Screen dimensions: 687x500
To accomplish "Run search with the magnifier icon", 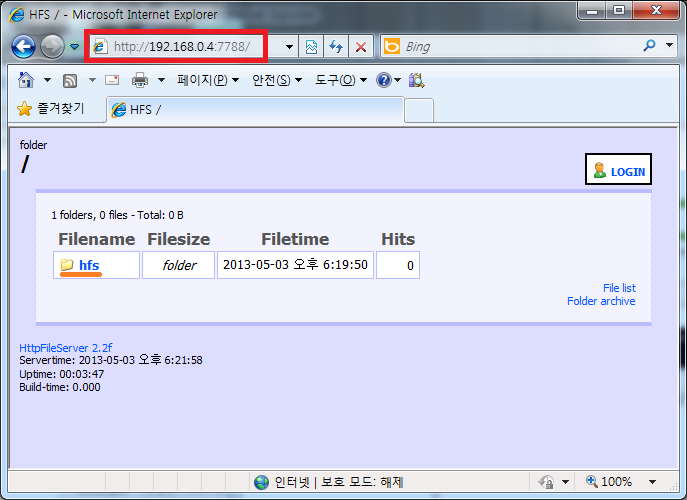I will pyautogui.click(x=649, y=45).
